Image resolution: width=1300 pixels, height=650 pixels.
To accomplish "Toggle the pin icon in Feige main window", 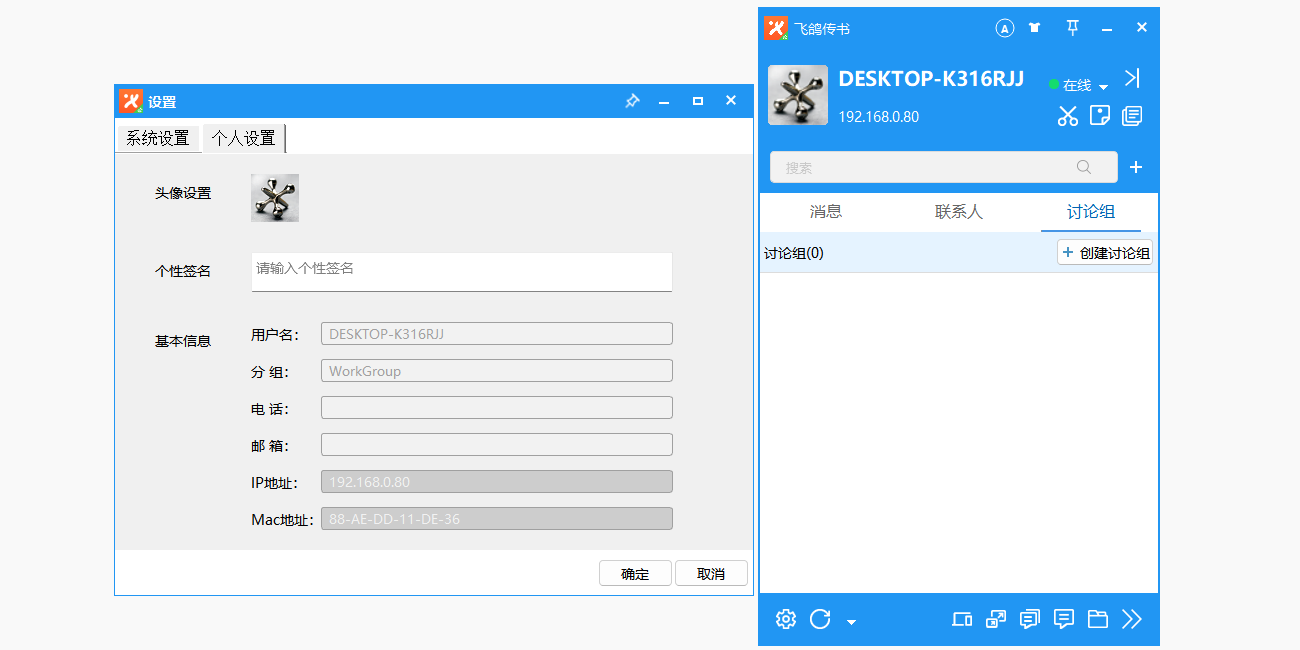I will [x=1072, y=28].
